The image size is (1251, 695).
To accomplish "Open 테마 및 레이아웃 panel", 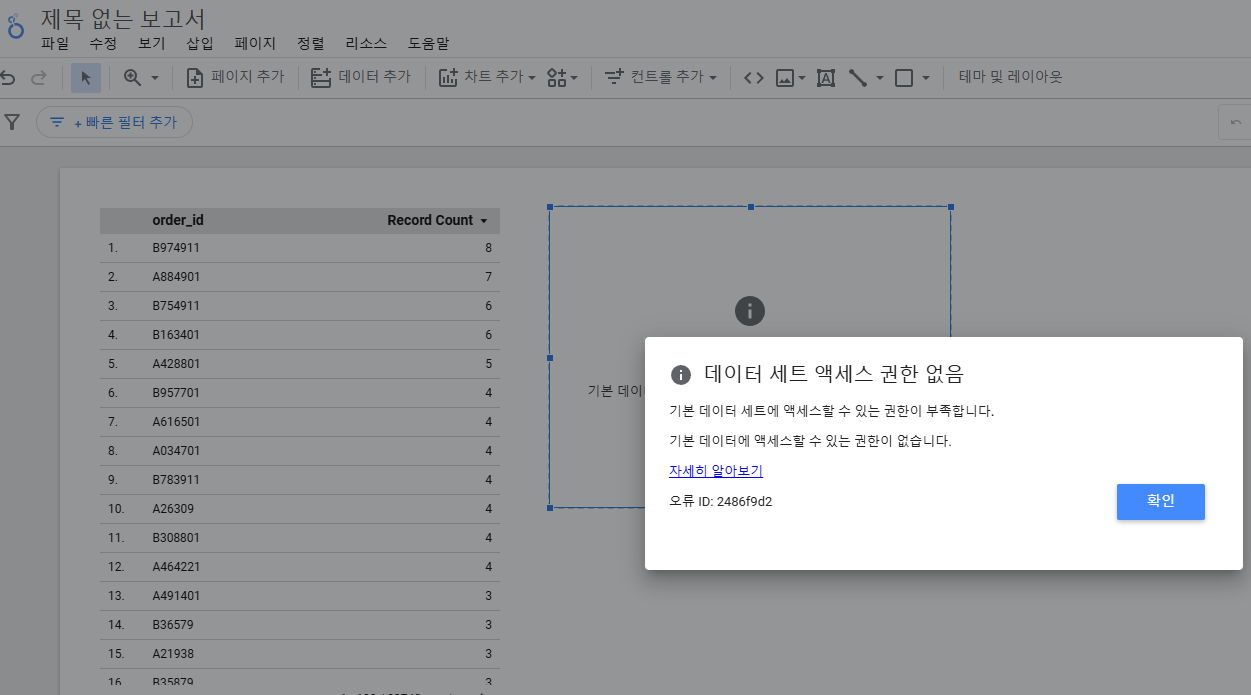I will [1010, 77].
